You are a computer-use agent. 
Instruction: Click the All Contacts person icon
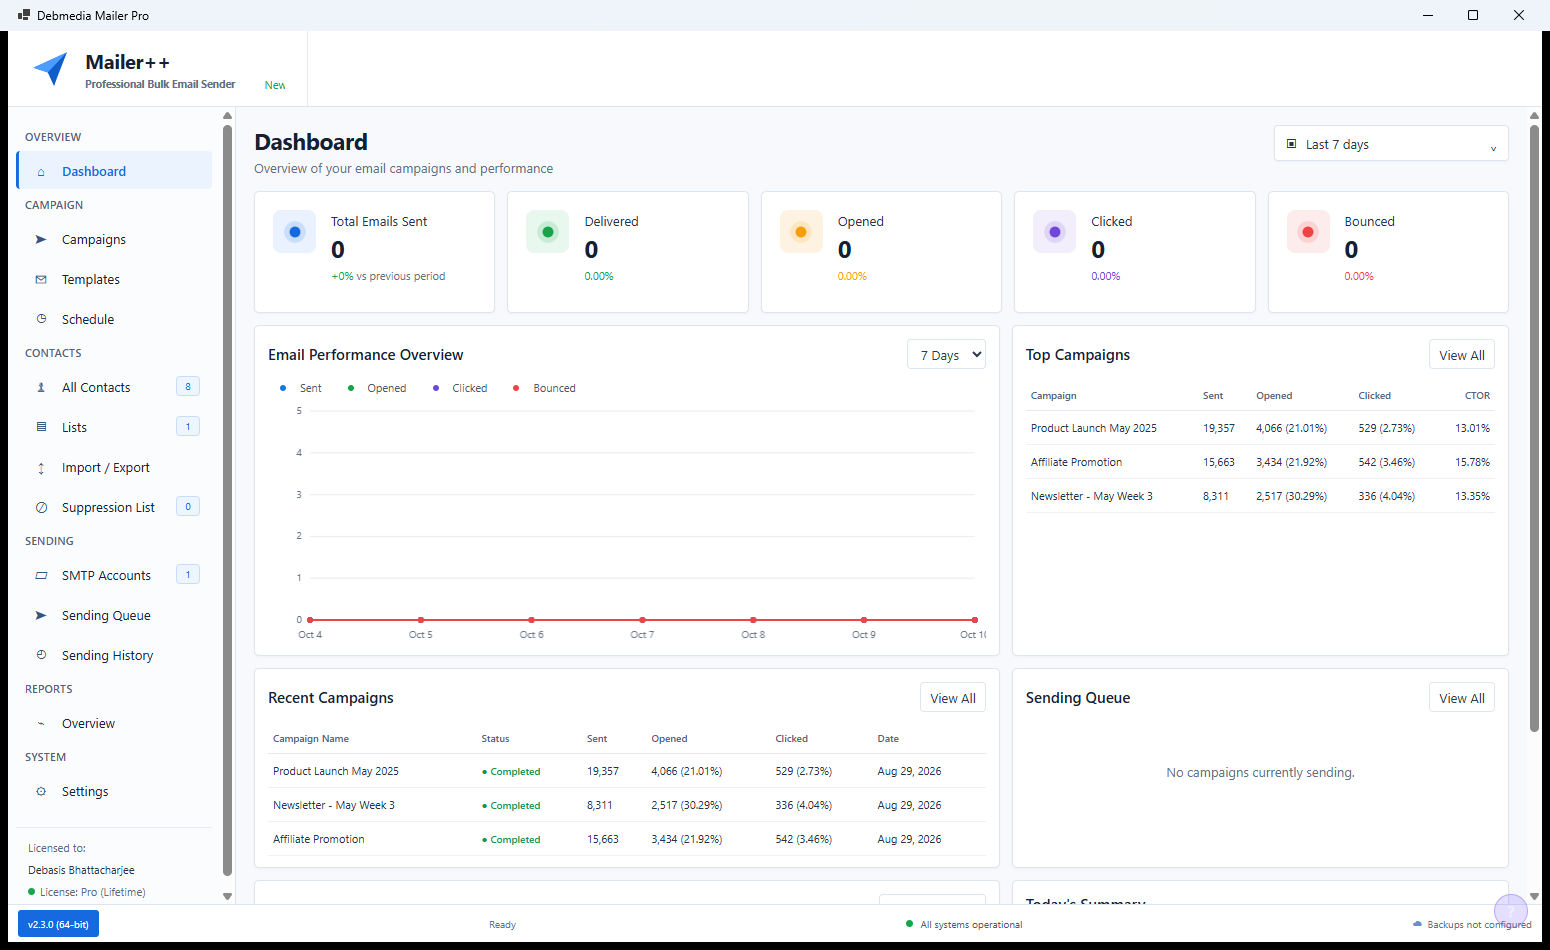pos(41,388)
